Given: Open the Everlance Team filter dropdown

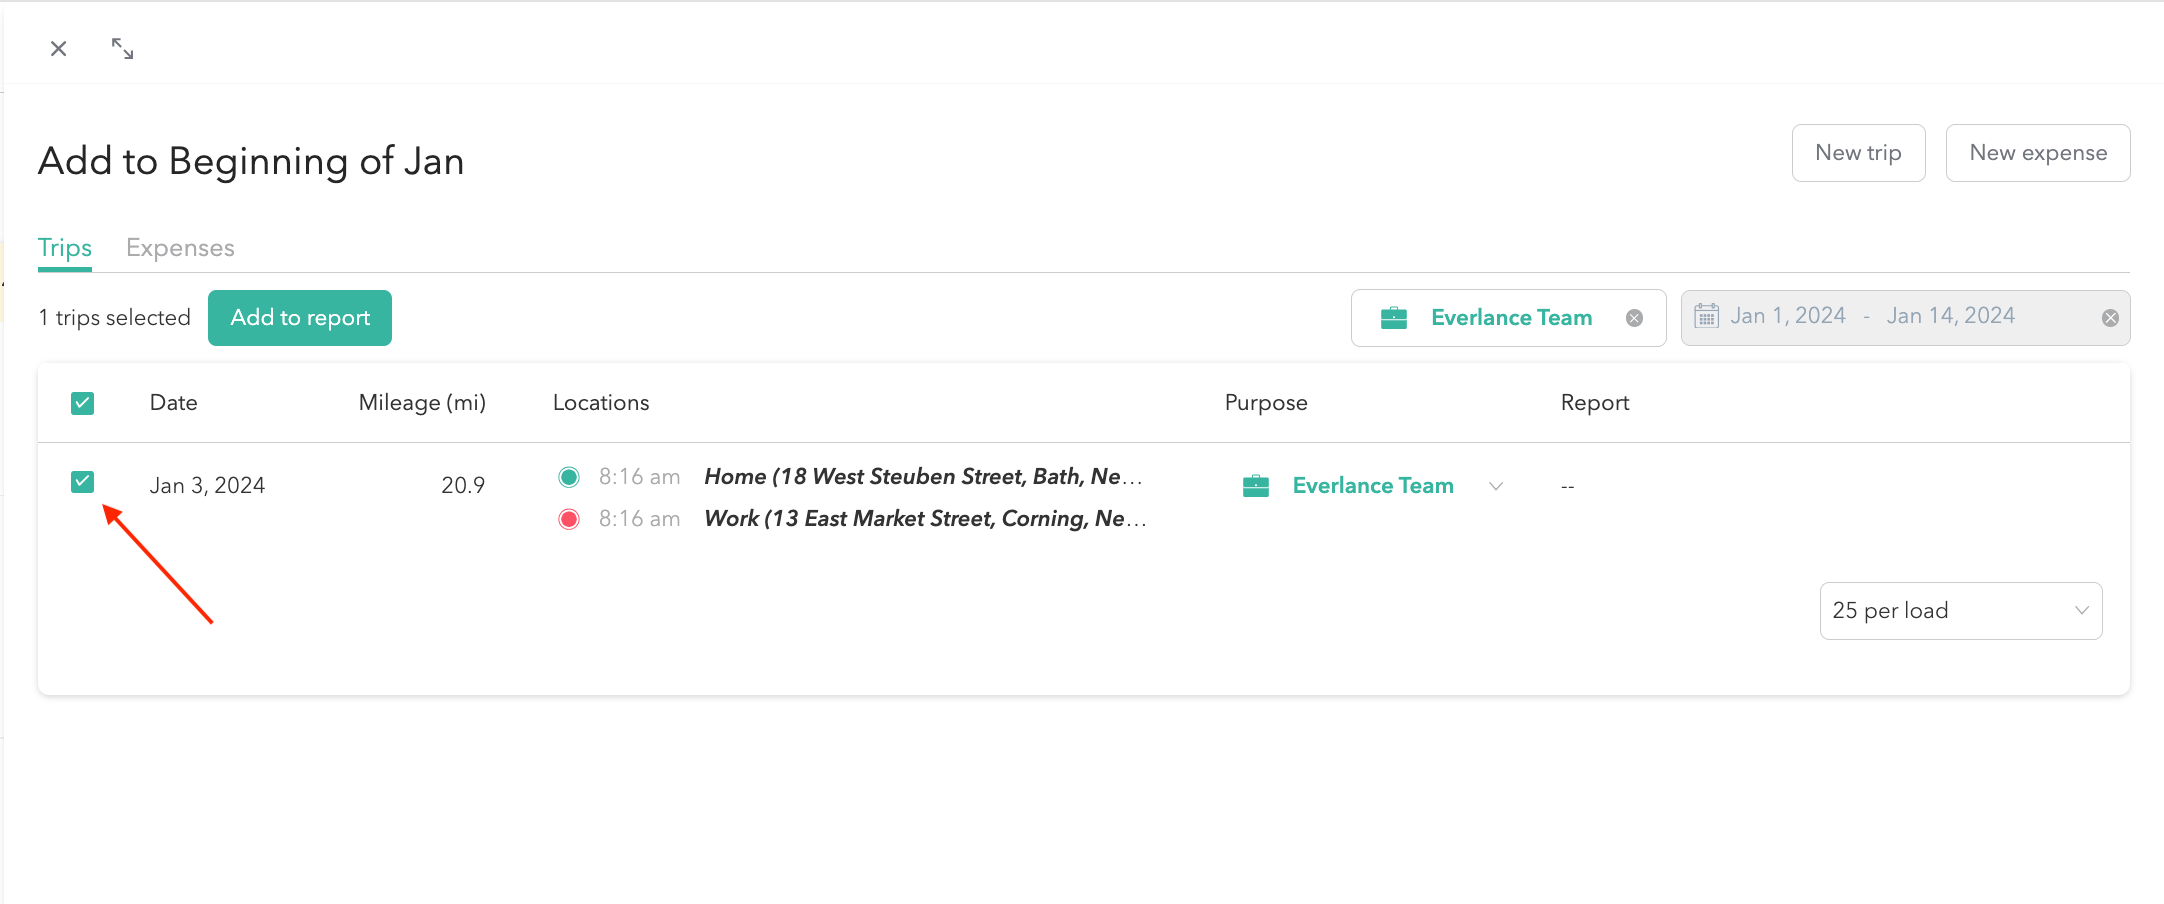Looking at the screenshot, I should (x=1510, y=318).
